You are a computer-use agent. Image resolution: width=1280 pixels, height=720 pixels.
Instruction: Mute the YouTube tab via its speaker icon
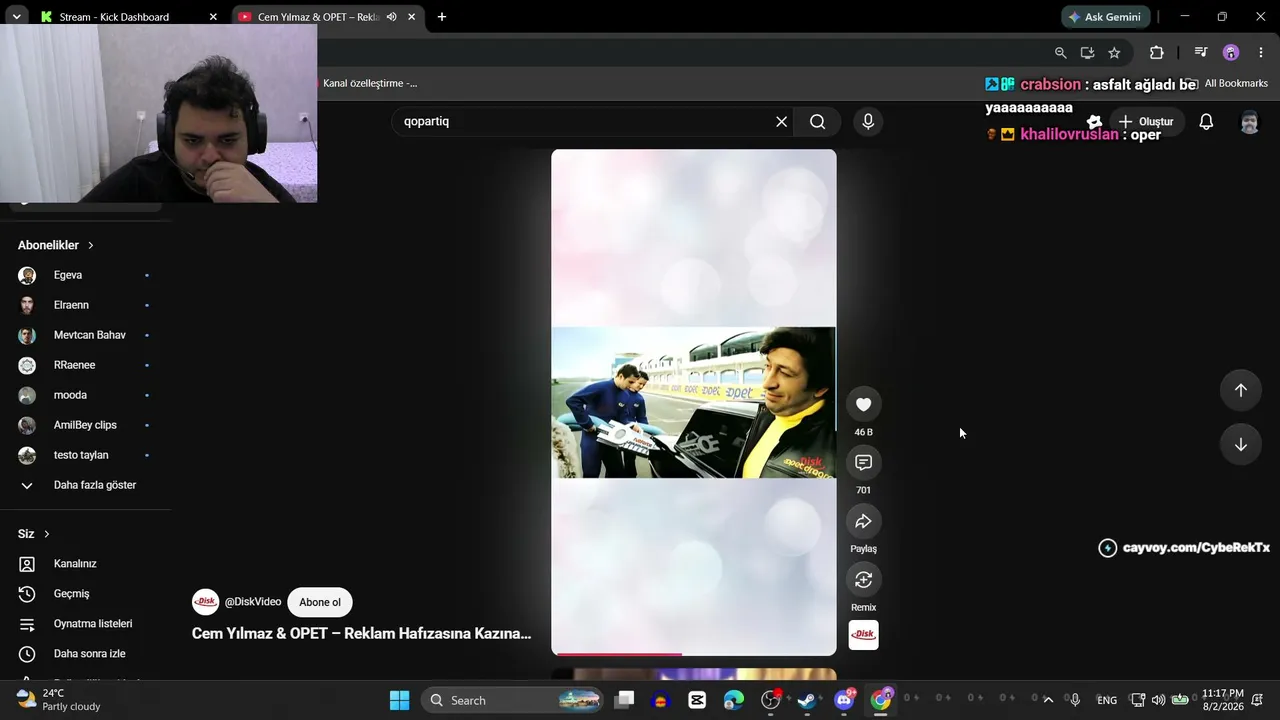[x=392, y=17]
